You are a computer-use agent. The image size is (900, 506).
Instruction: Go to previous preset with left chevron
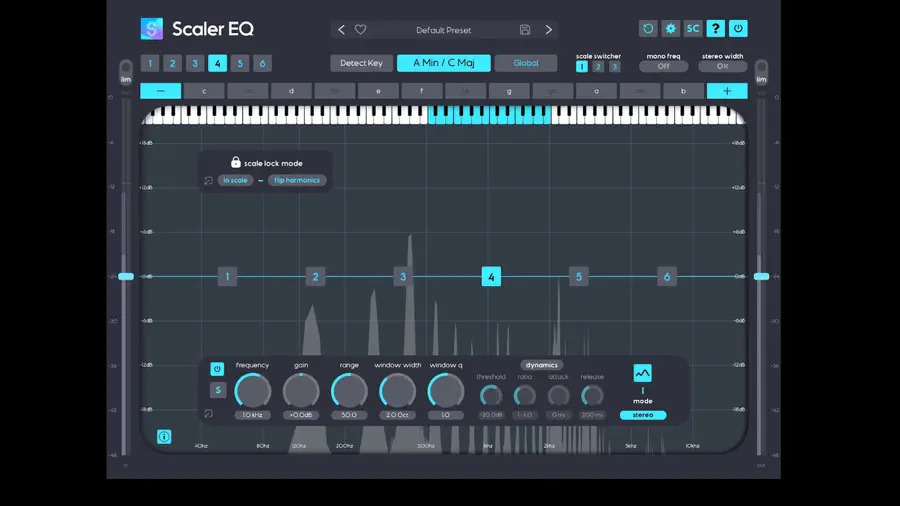tap(341, 29)
